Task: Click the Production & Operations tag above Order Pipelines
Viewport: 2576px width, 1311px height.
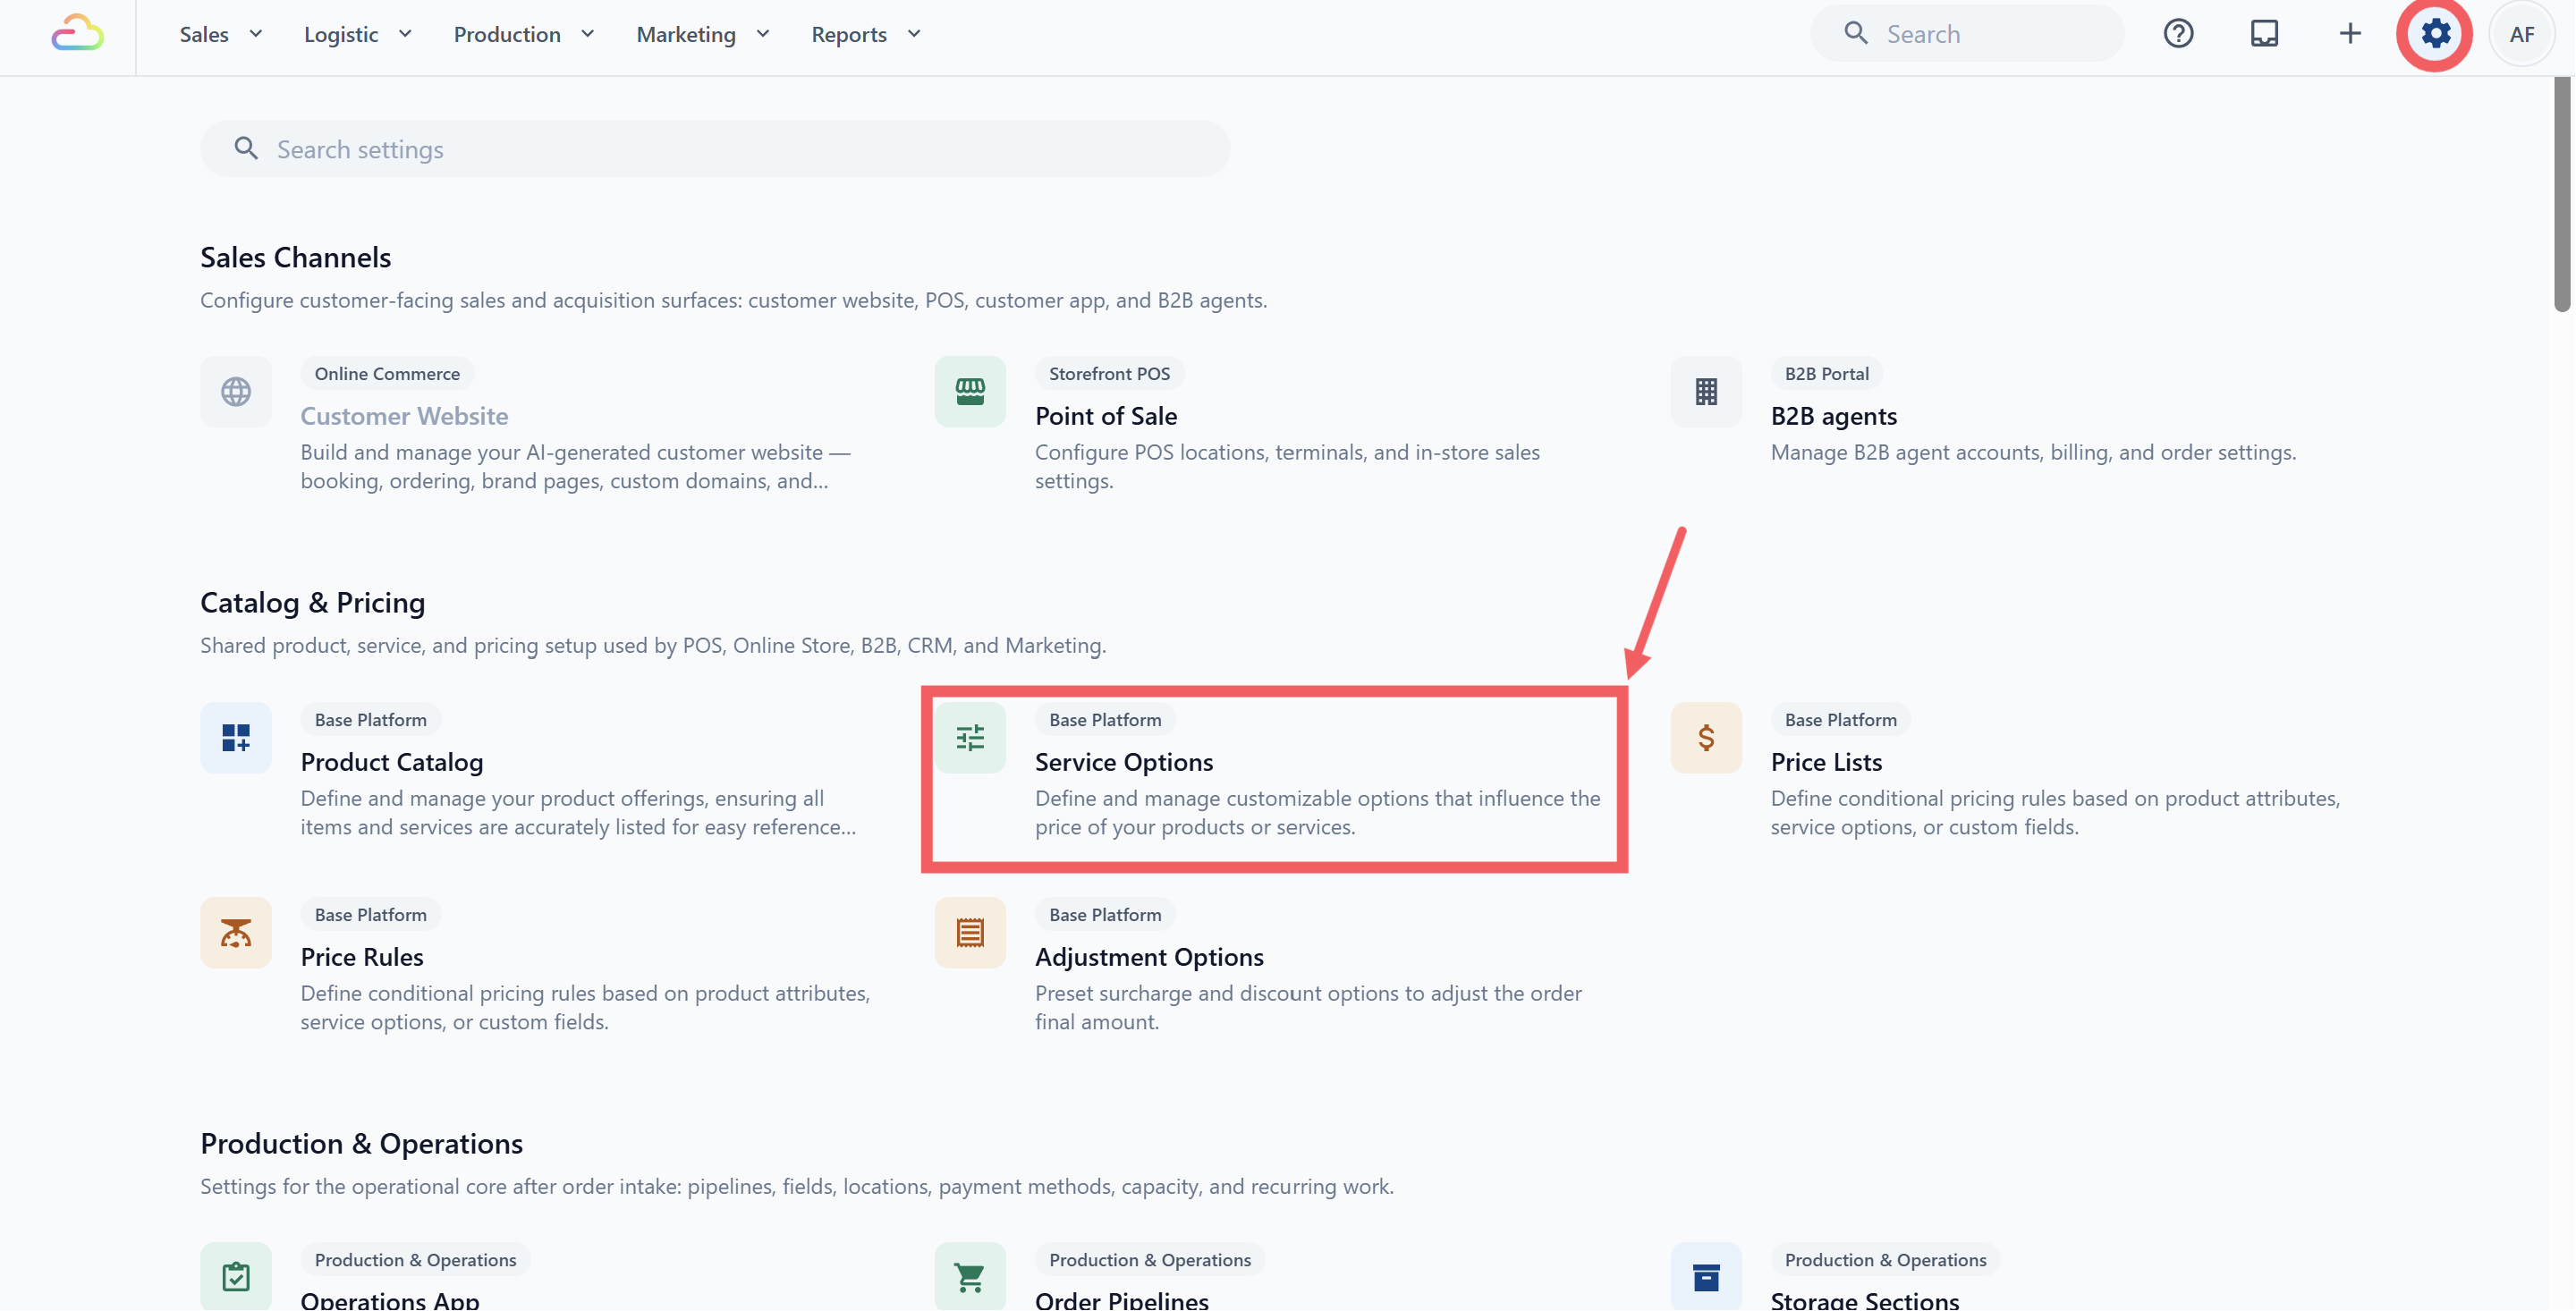Action: [1150, 1259]
